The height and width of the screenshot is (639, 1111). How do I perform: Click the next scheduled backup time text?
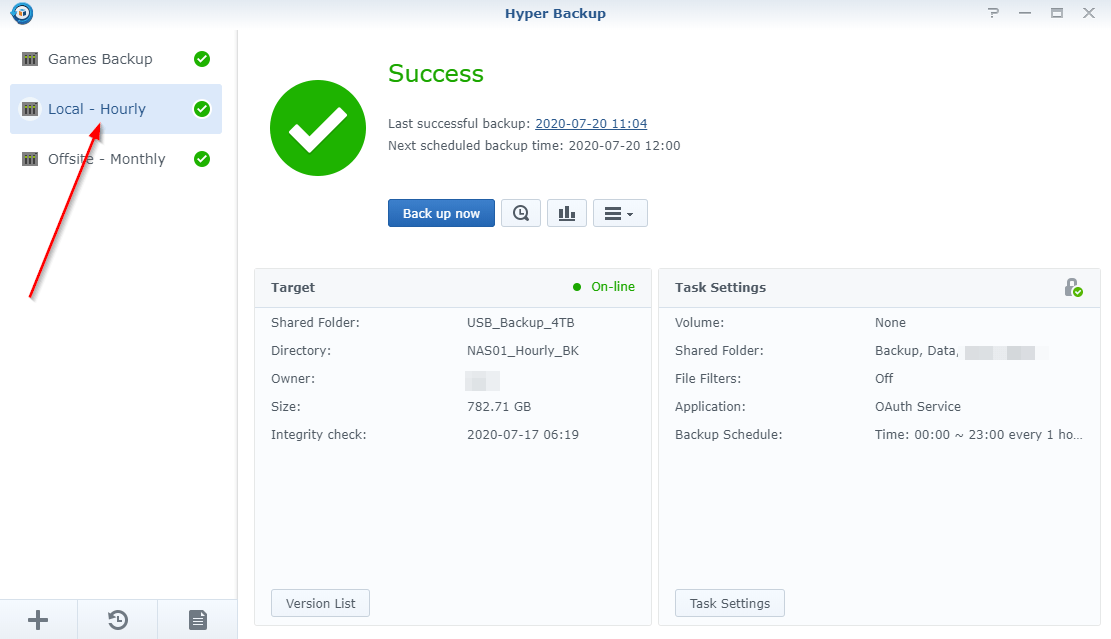click(x=534, y=145)
